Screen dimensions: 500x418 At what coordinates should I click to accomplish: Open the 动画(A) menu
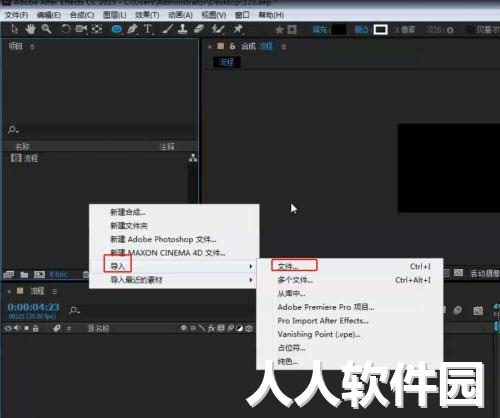point(180,15)
